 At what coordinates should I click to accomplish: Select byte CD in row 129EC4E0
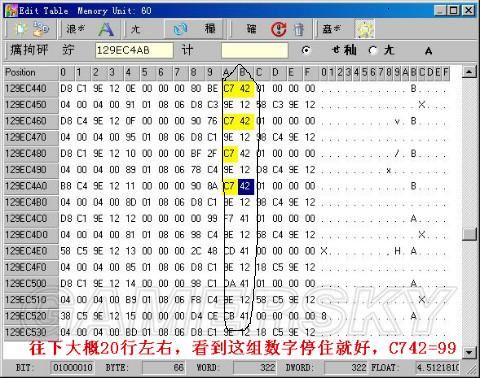229,251
